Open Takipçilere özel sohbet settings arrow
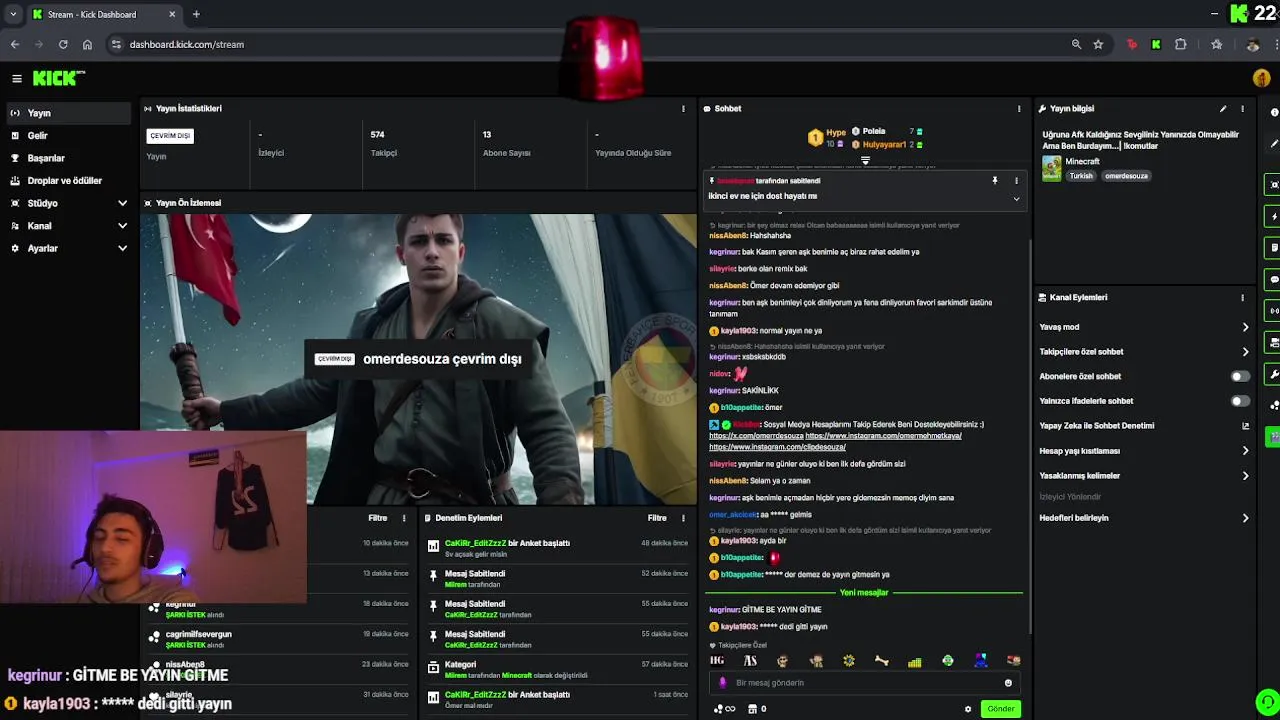This screenshot has width=1280, height=720. [x=1245, y=352]
